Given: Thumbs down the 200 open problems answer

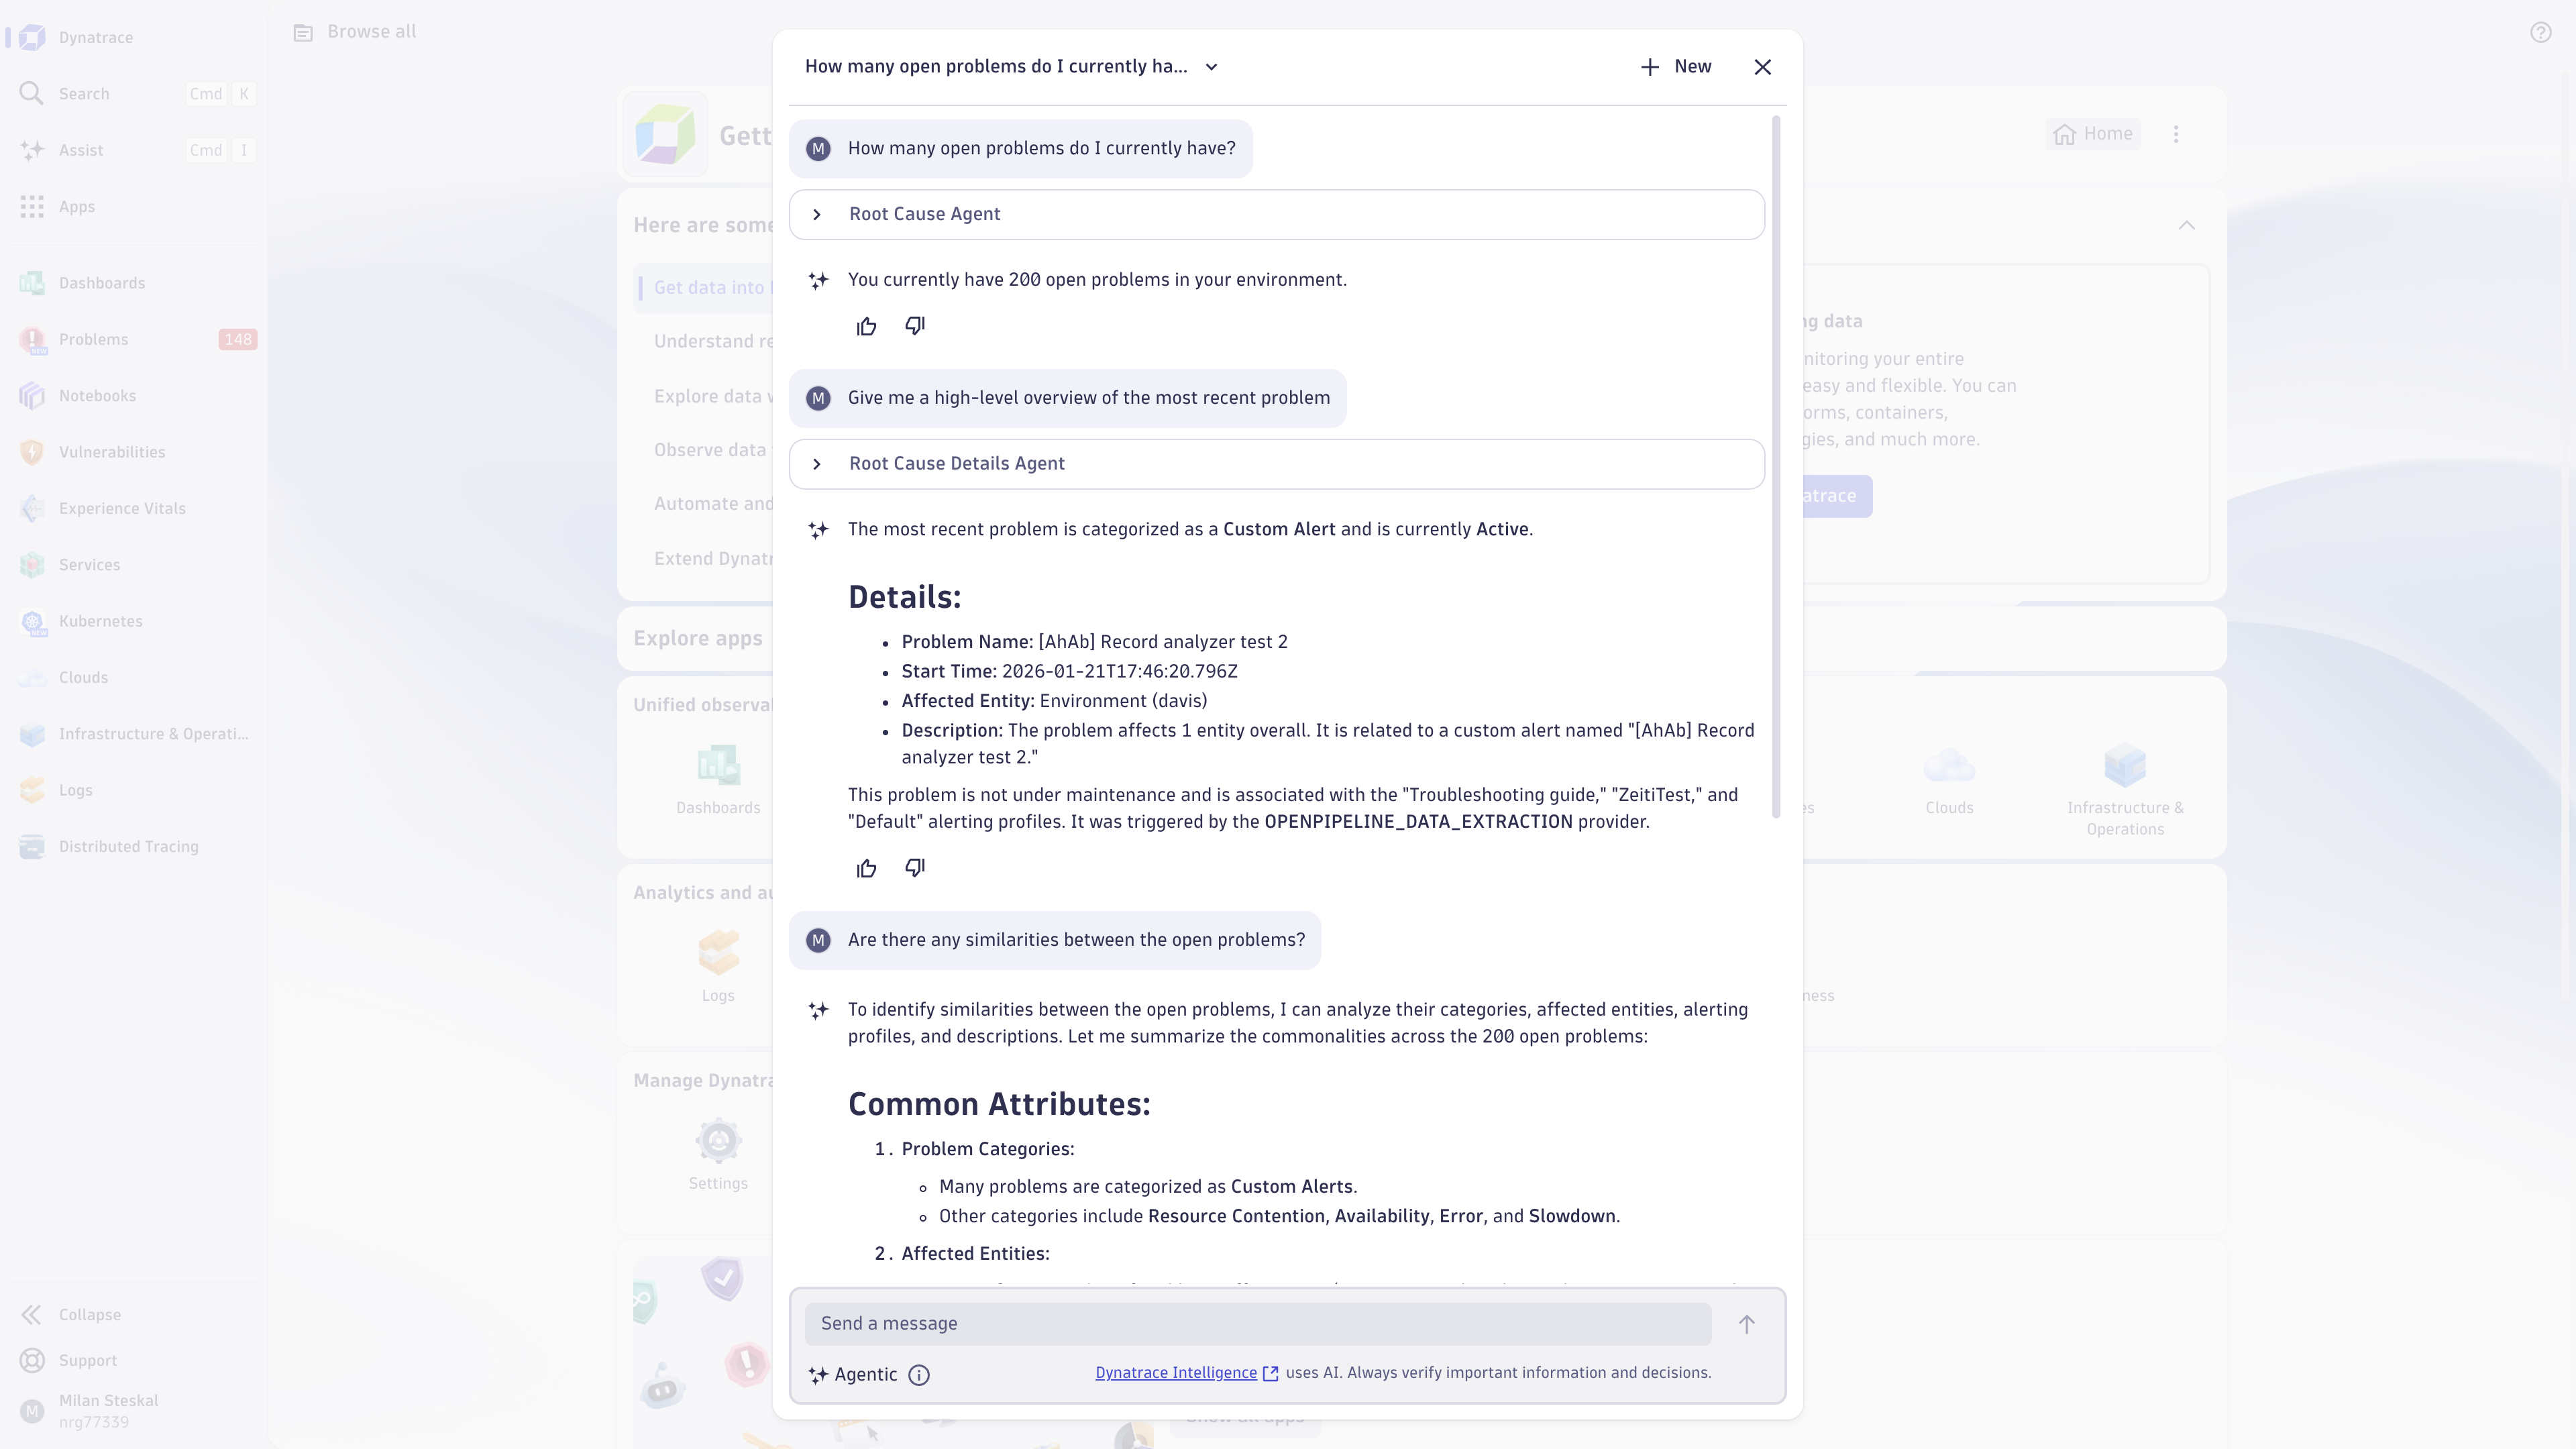Looking at the screenshot, I should (915, 326).
